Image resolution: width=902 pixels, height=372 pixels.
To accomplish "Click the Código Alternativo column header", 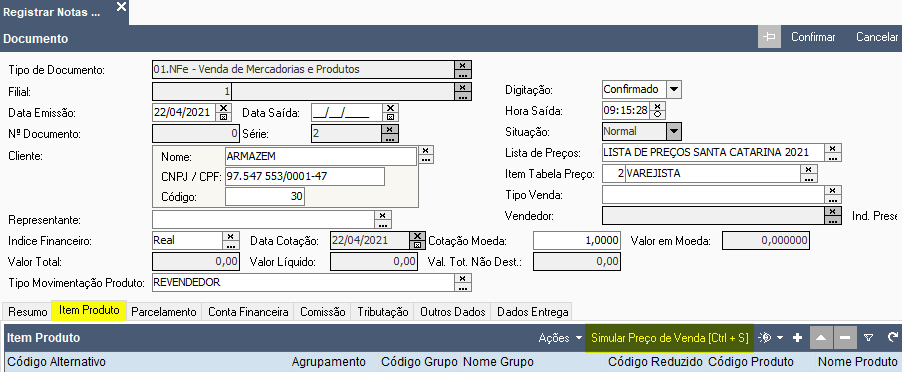I will (x=56, y=362).
